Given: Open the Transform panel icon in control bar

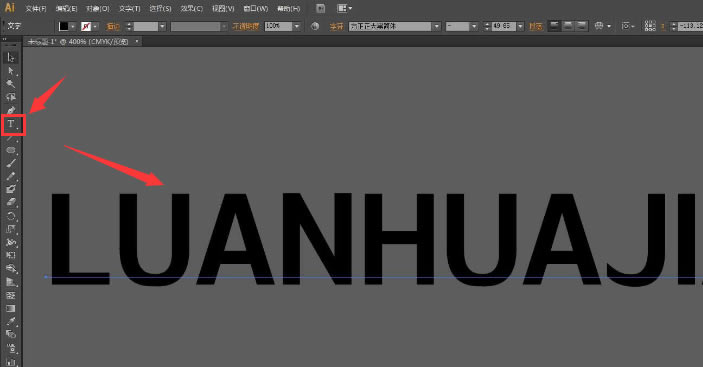Looking at the screenshot, I should click(x=628, y=26).
